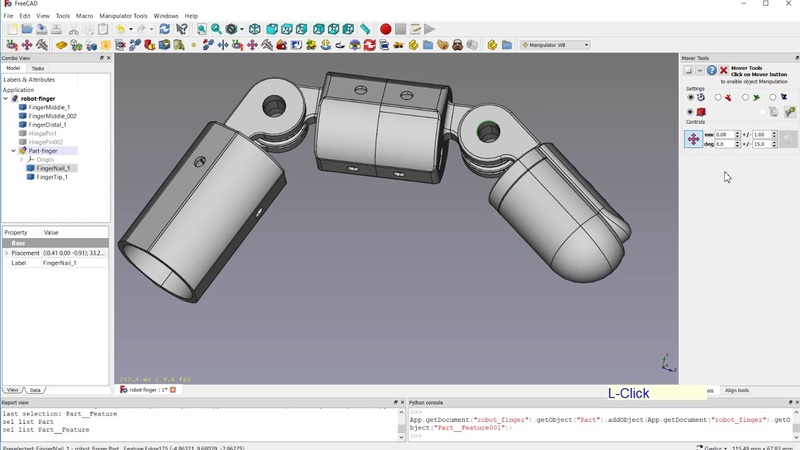
Task: Click the large Mover button in Controls
Action: pyautogui.click(x=693, y=139)
